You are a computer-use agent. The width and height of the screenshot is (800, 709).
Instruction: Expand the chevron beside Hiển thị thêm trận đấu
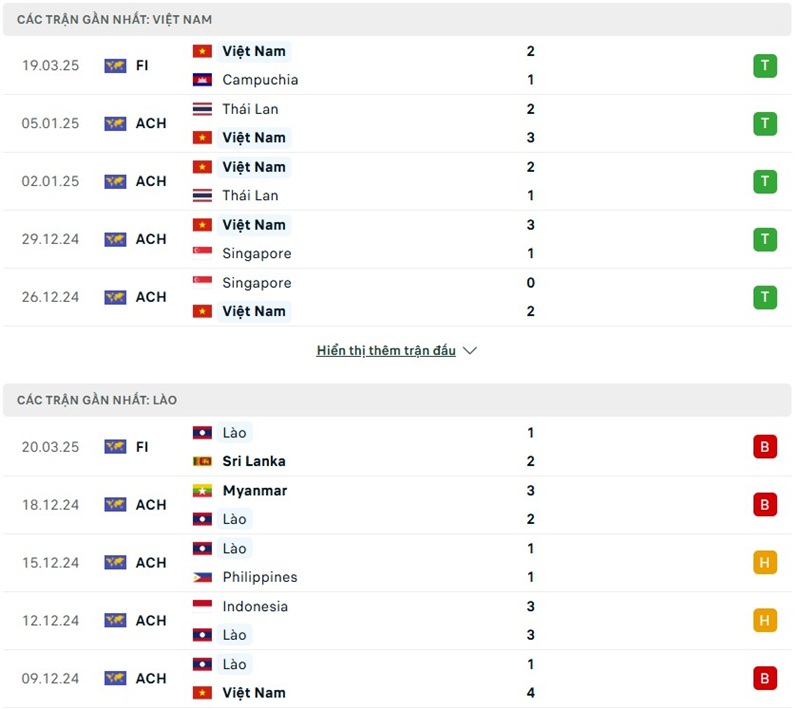click(471, 351)
